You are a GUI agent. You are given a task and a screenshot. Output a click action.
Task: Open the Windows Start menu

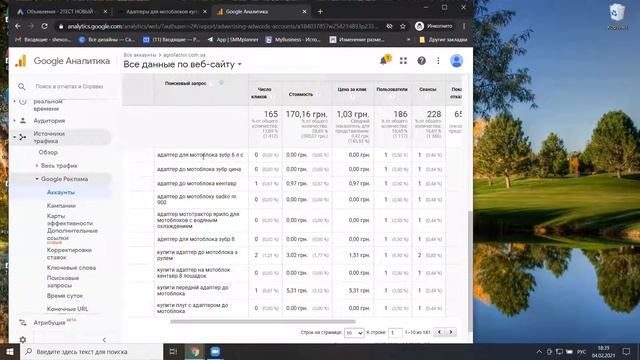pyautogui.click(x=9, y=351)
